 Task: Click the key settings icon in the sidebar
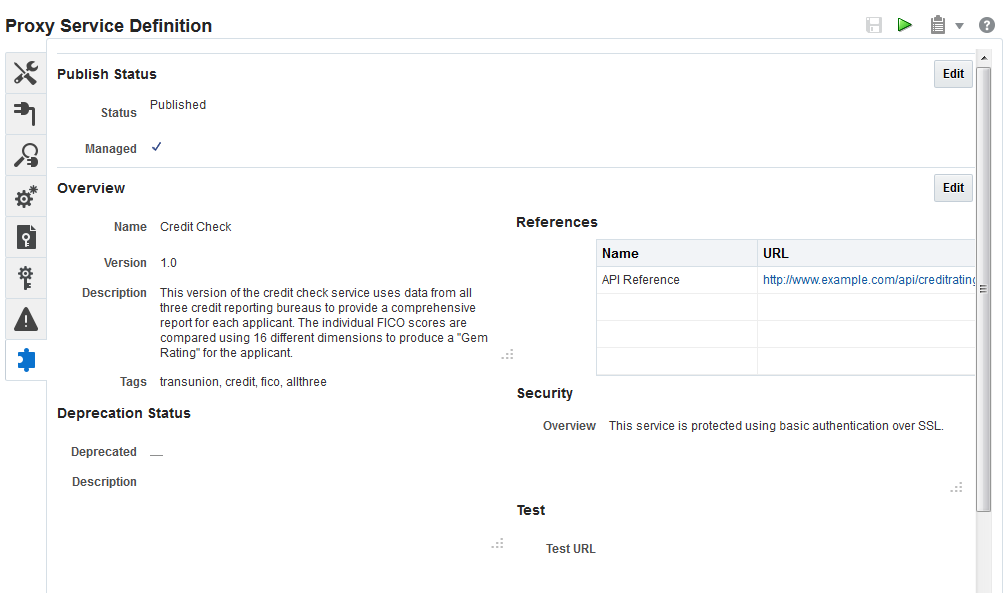25,278
